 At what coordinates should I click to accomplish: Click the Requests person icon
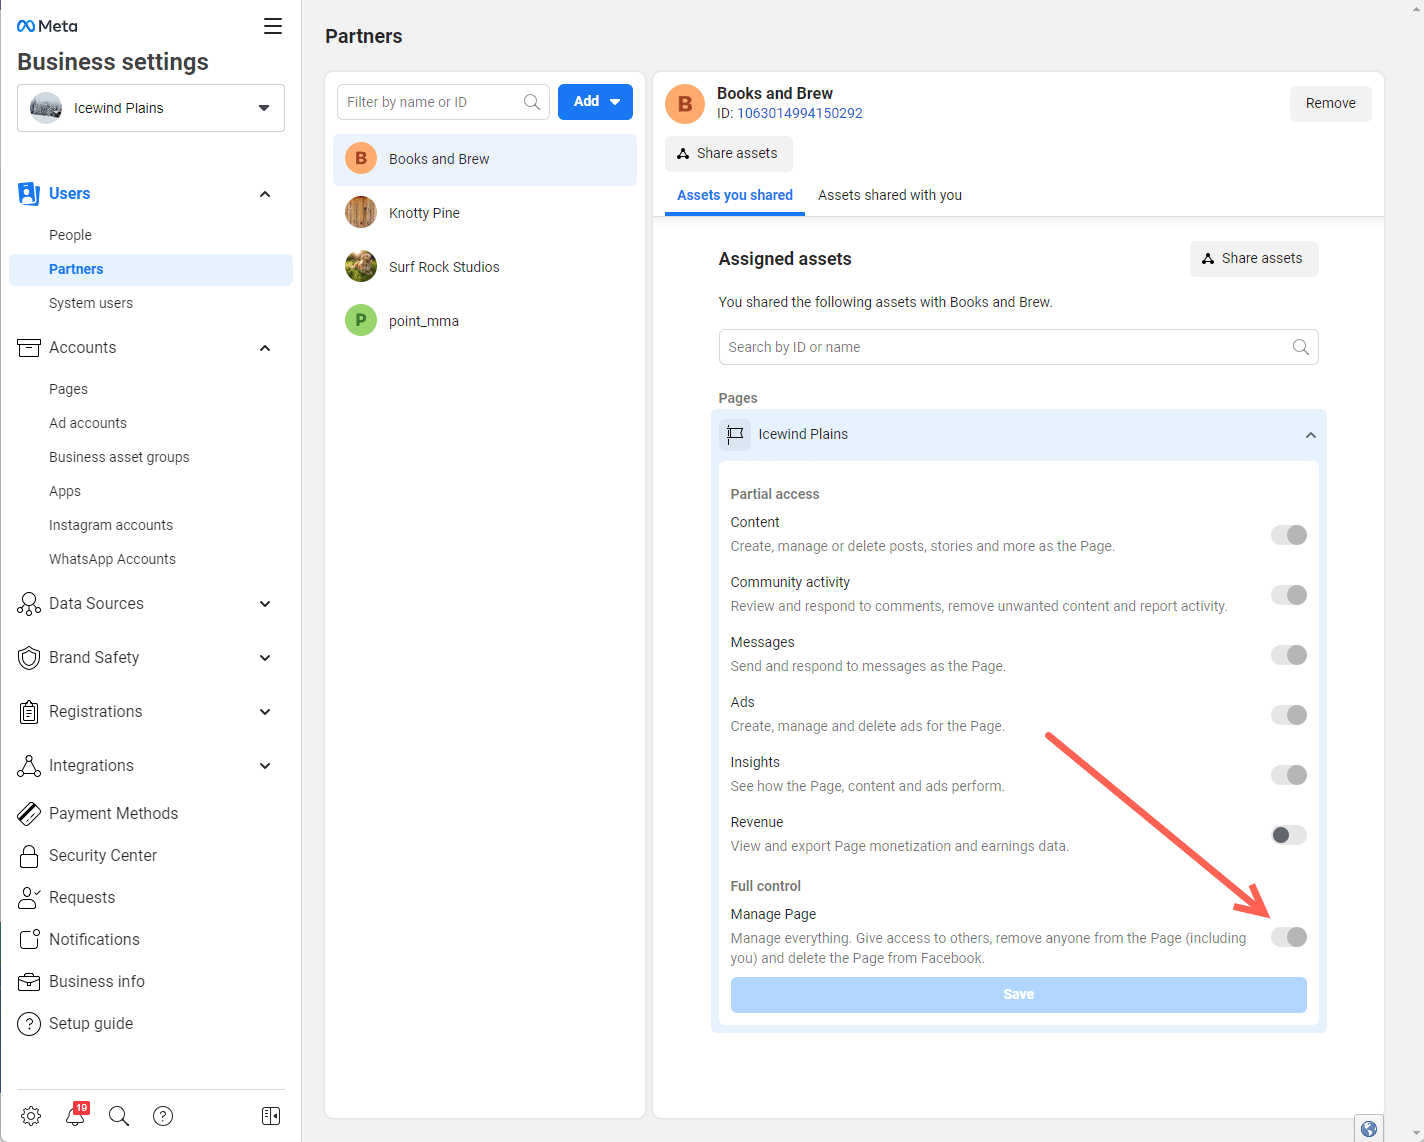coord(29,898)
